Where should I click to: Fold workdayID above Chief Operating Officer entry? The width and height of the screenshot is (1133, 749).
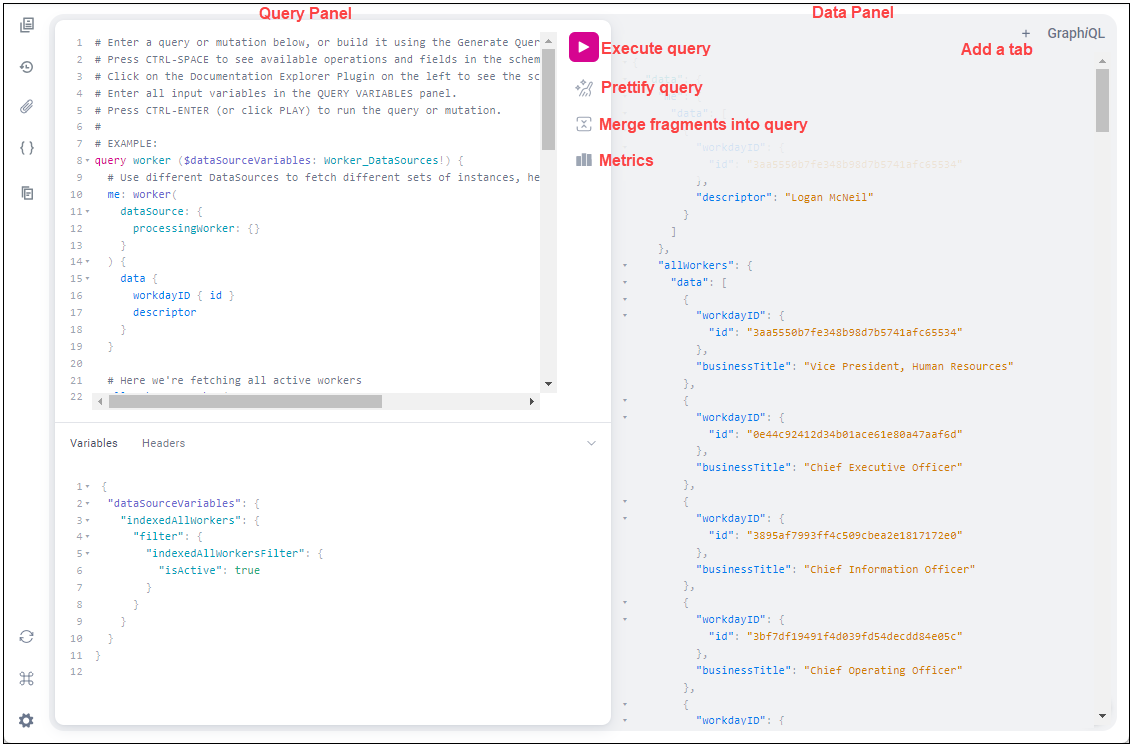click(x=625, y=620)
